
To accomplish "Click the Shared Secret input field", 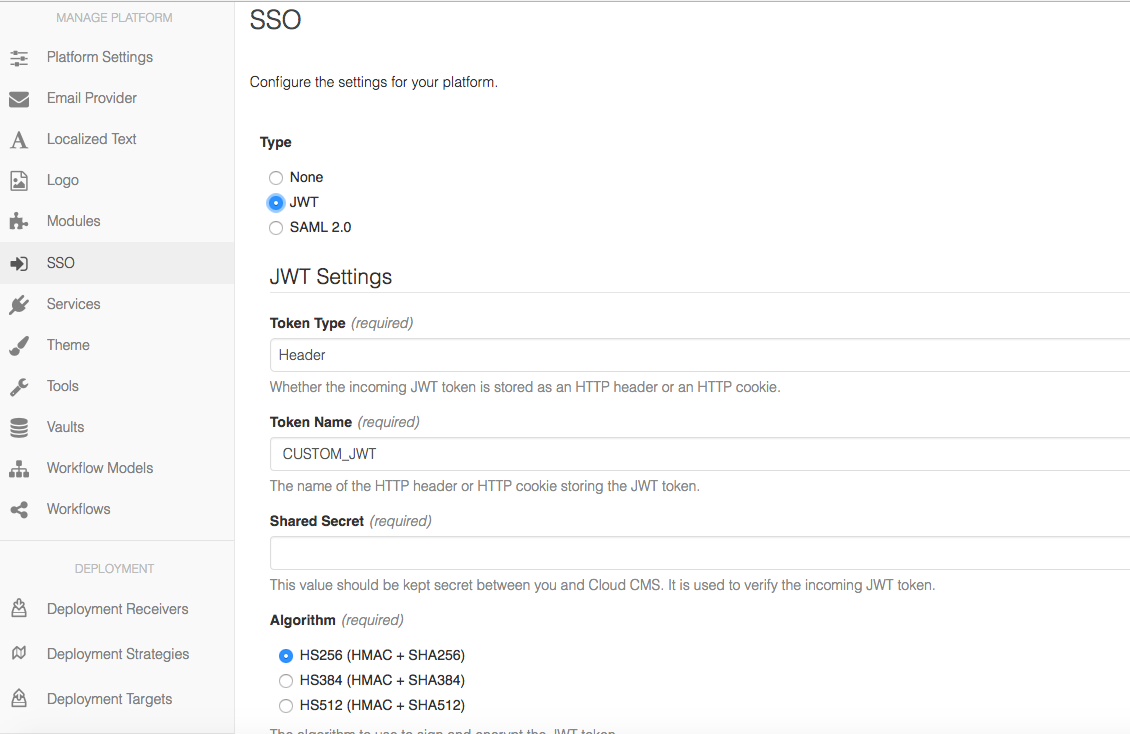I will click(699, 553).
